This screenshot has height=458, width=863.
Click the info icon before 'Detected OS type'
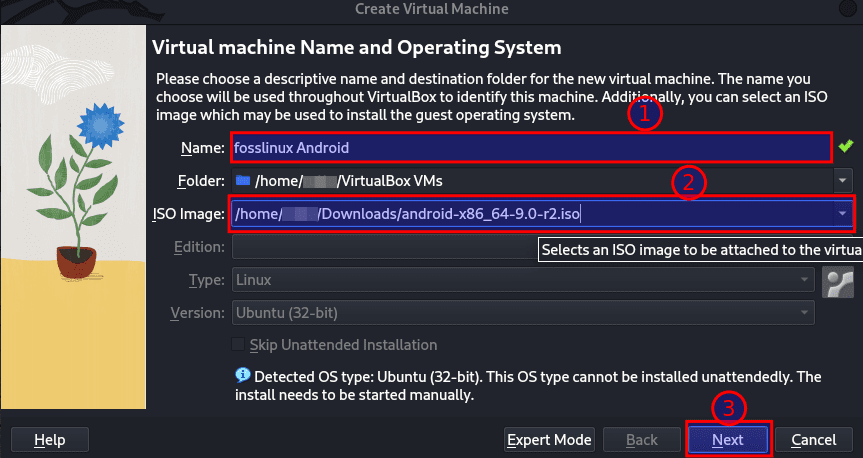(243, 375)
